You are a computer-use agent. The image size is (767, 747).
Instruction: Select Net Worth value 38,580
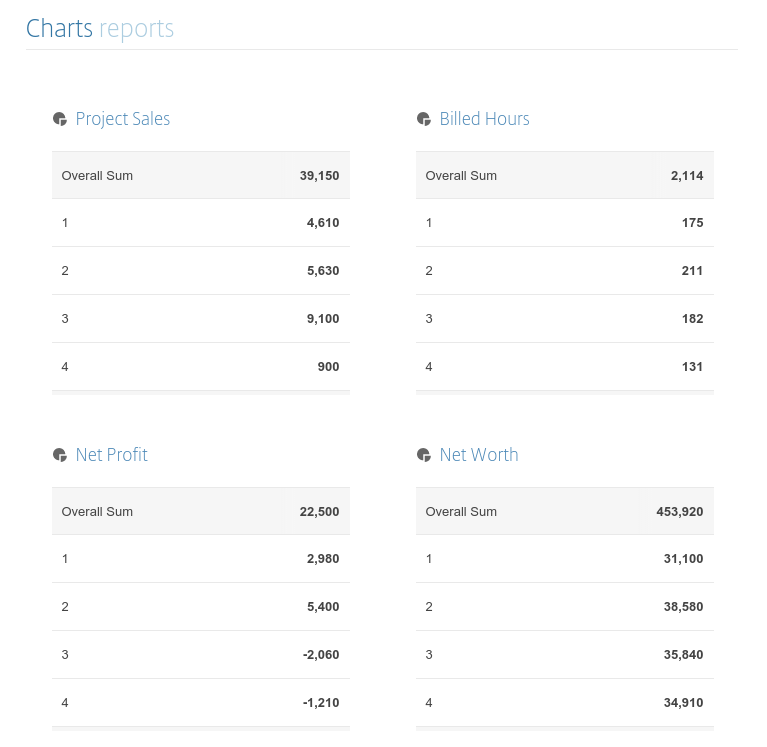pyautogui.click(x=683, y=607)
